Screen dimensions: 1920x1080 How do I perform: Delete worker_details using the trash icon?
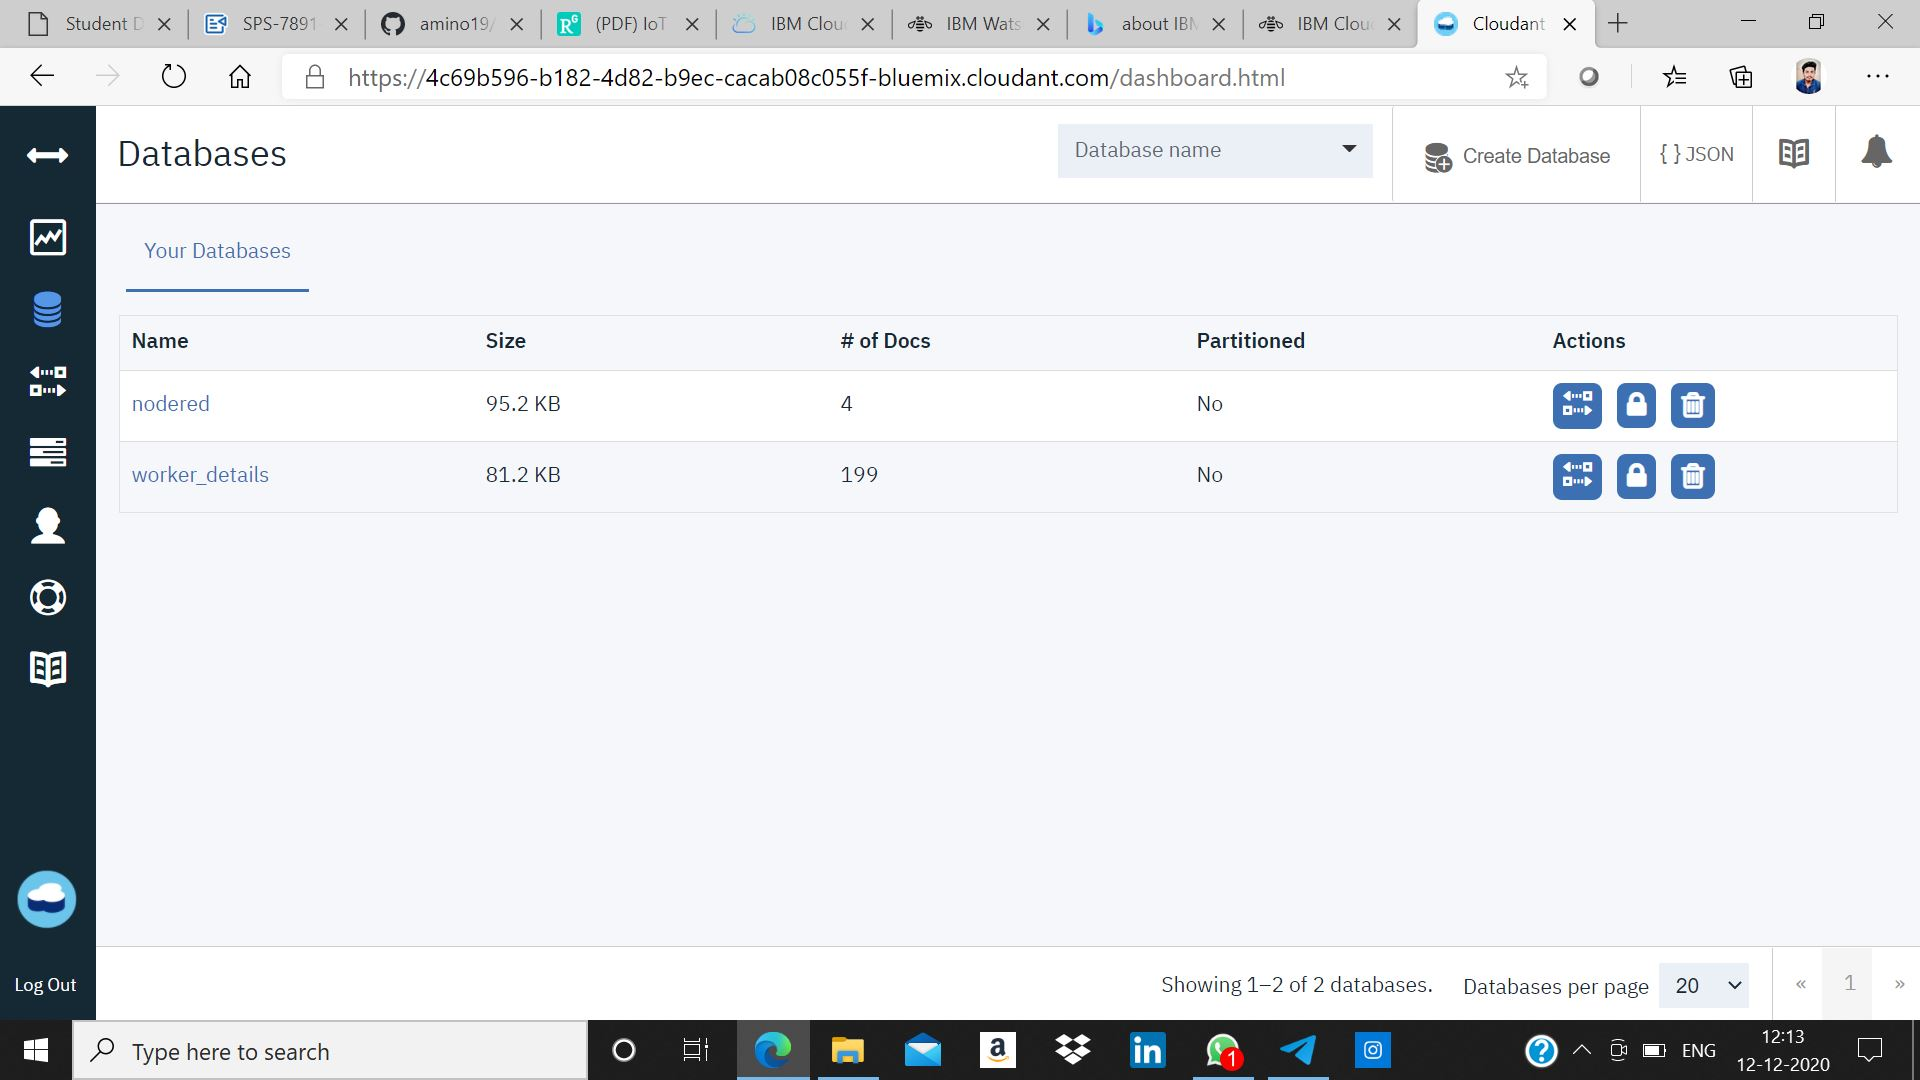(1692, 476)
